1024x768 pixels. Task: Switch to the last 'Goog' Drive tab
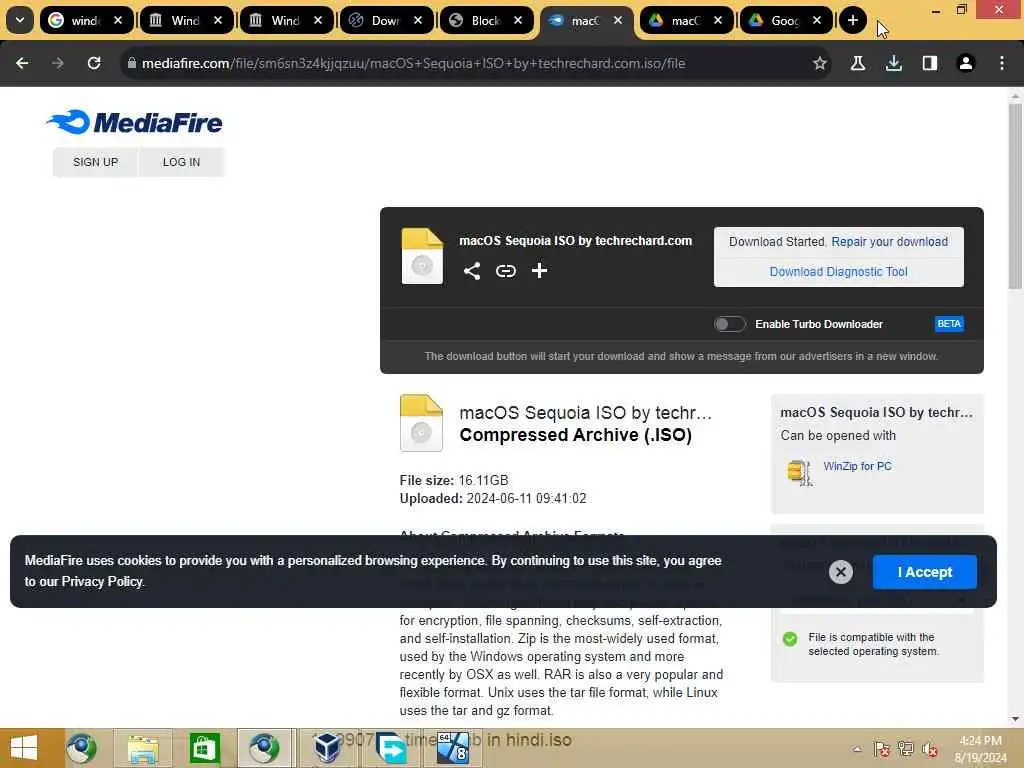click(786, 20)
